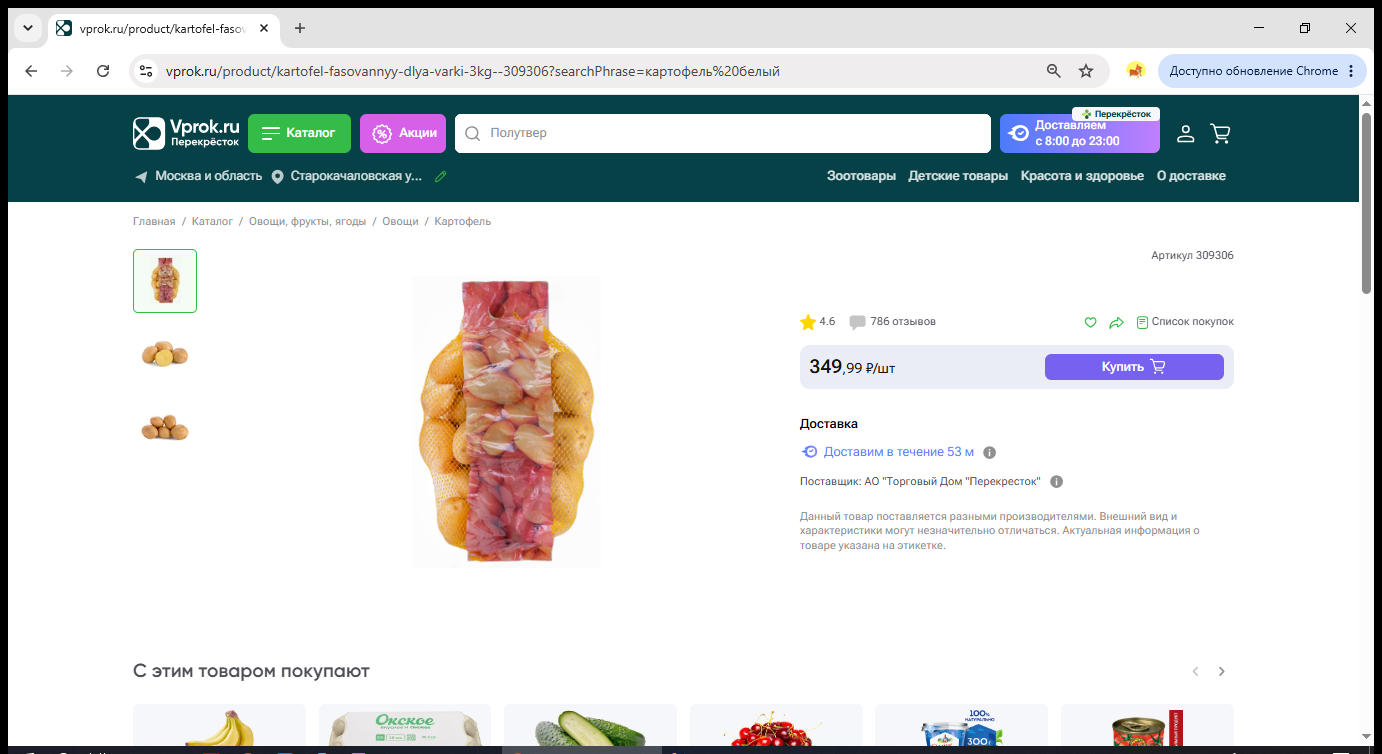Screen dimensions: 1382x754
Task: Open the Овощи breadcrumb link
Action: [400, 222]
